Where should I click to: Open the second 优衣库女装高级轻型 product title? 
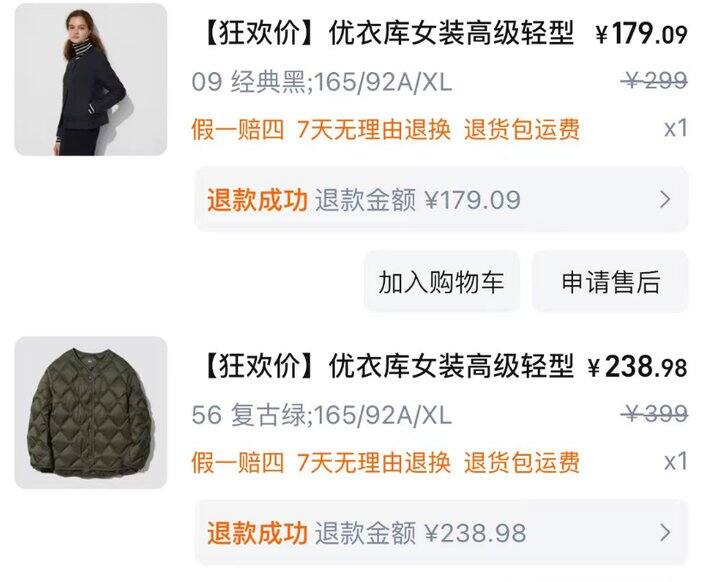coord(388,366)
